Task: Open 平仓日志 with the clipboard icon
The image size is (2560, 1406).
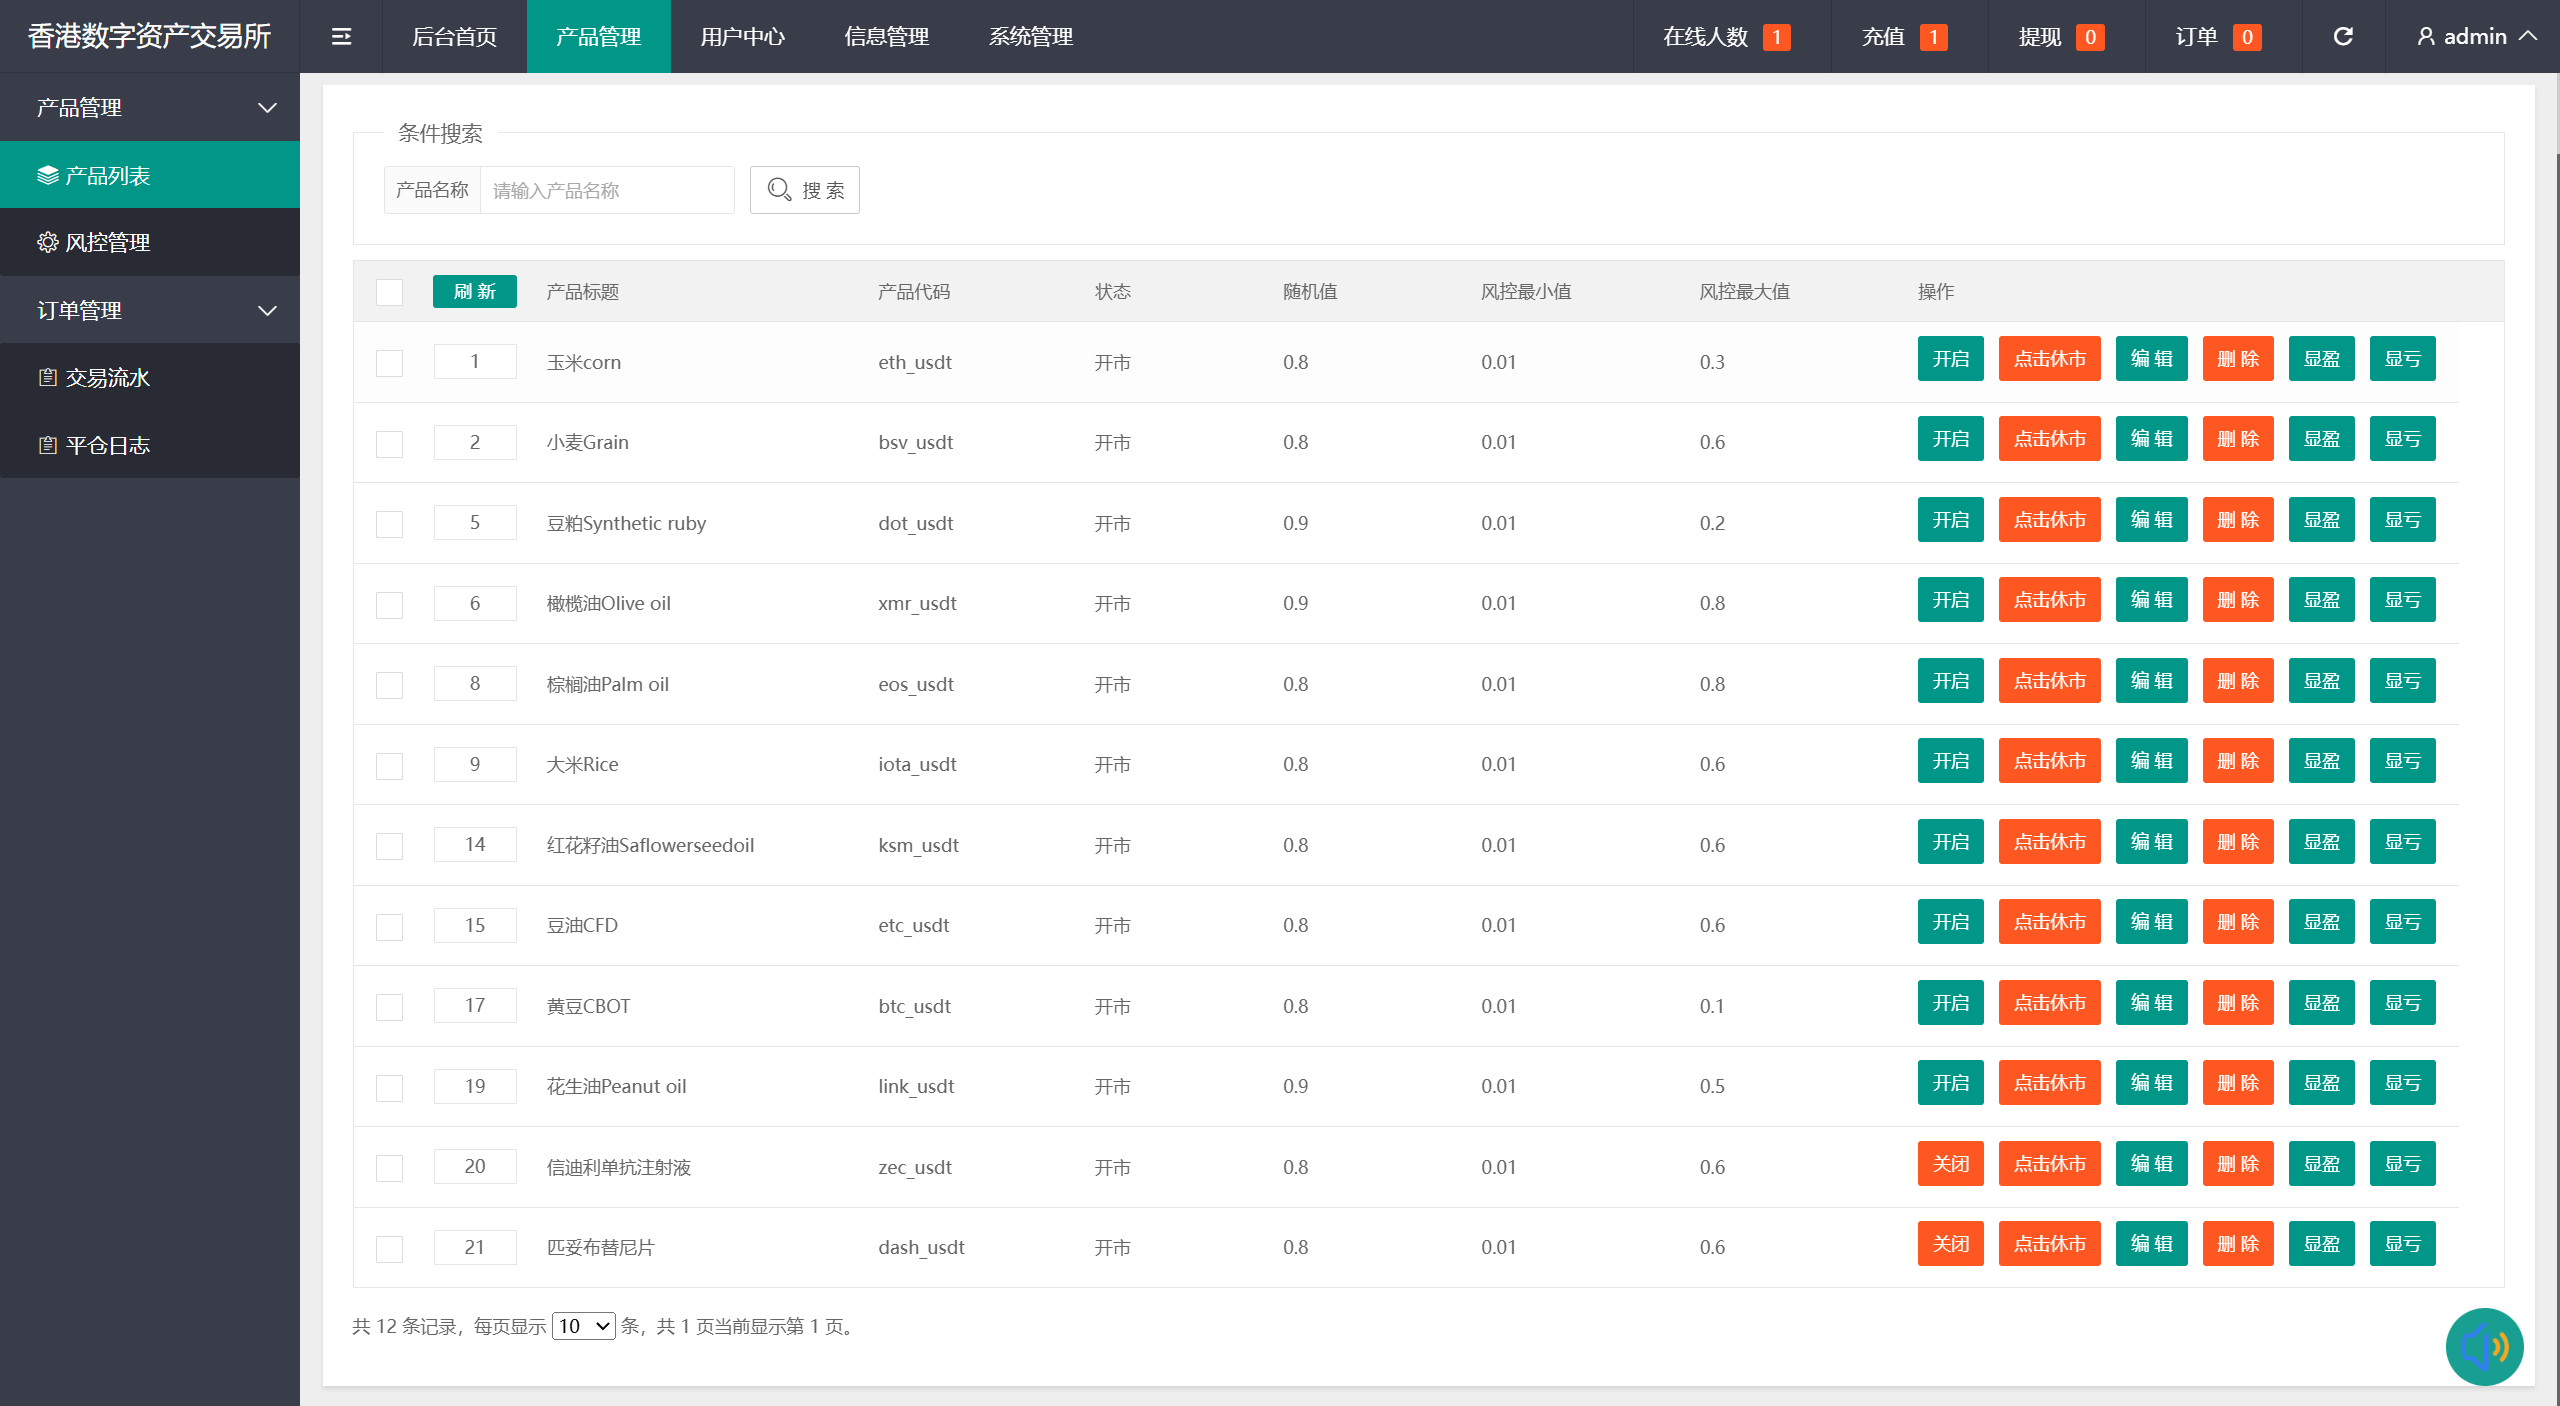Action: 150,445
